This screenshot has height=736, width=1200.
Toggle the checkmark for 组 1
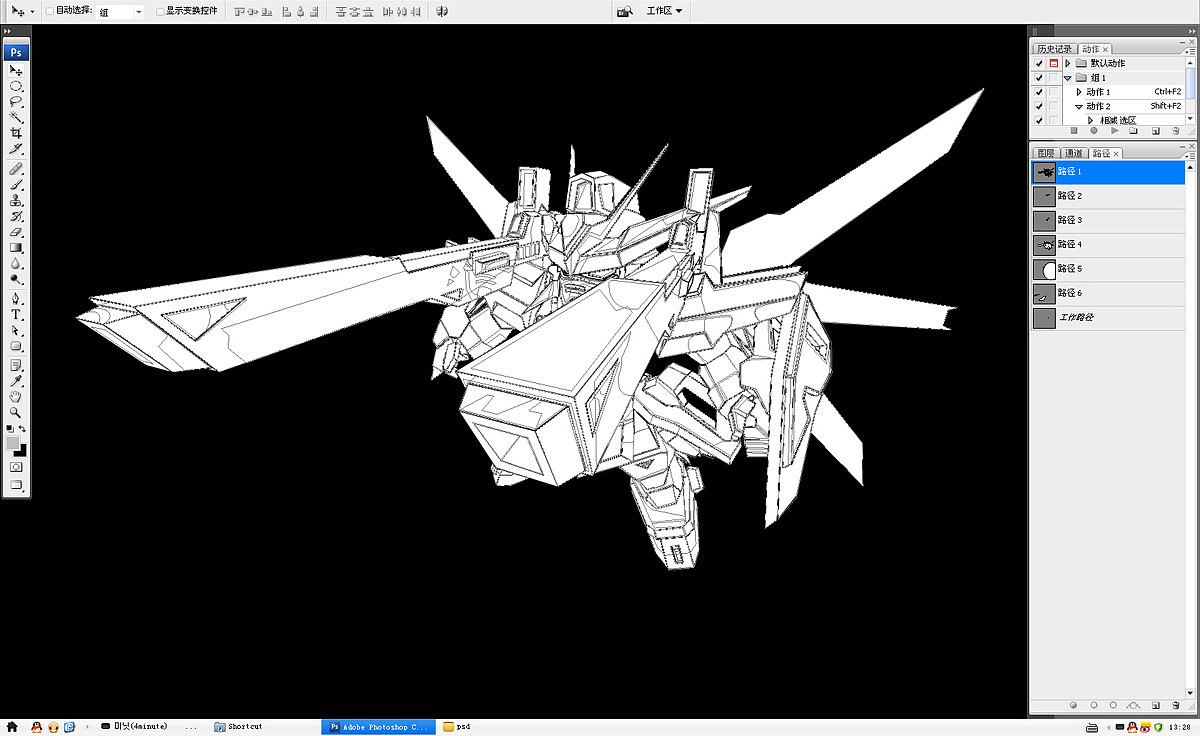(x=1040, y=77)
